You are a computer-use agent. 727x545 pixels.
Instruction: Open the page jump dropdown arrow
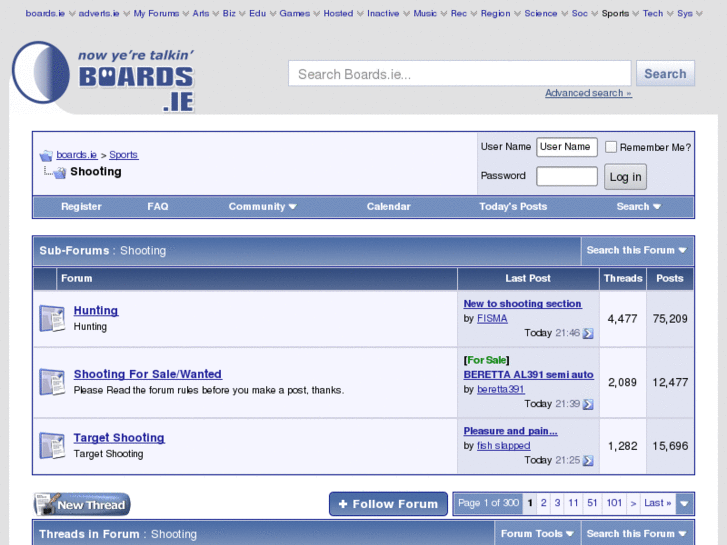[684, 503]
